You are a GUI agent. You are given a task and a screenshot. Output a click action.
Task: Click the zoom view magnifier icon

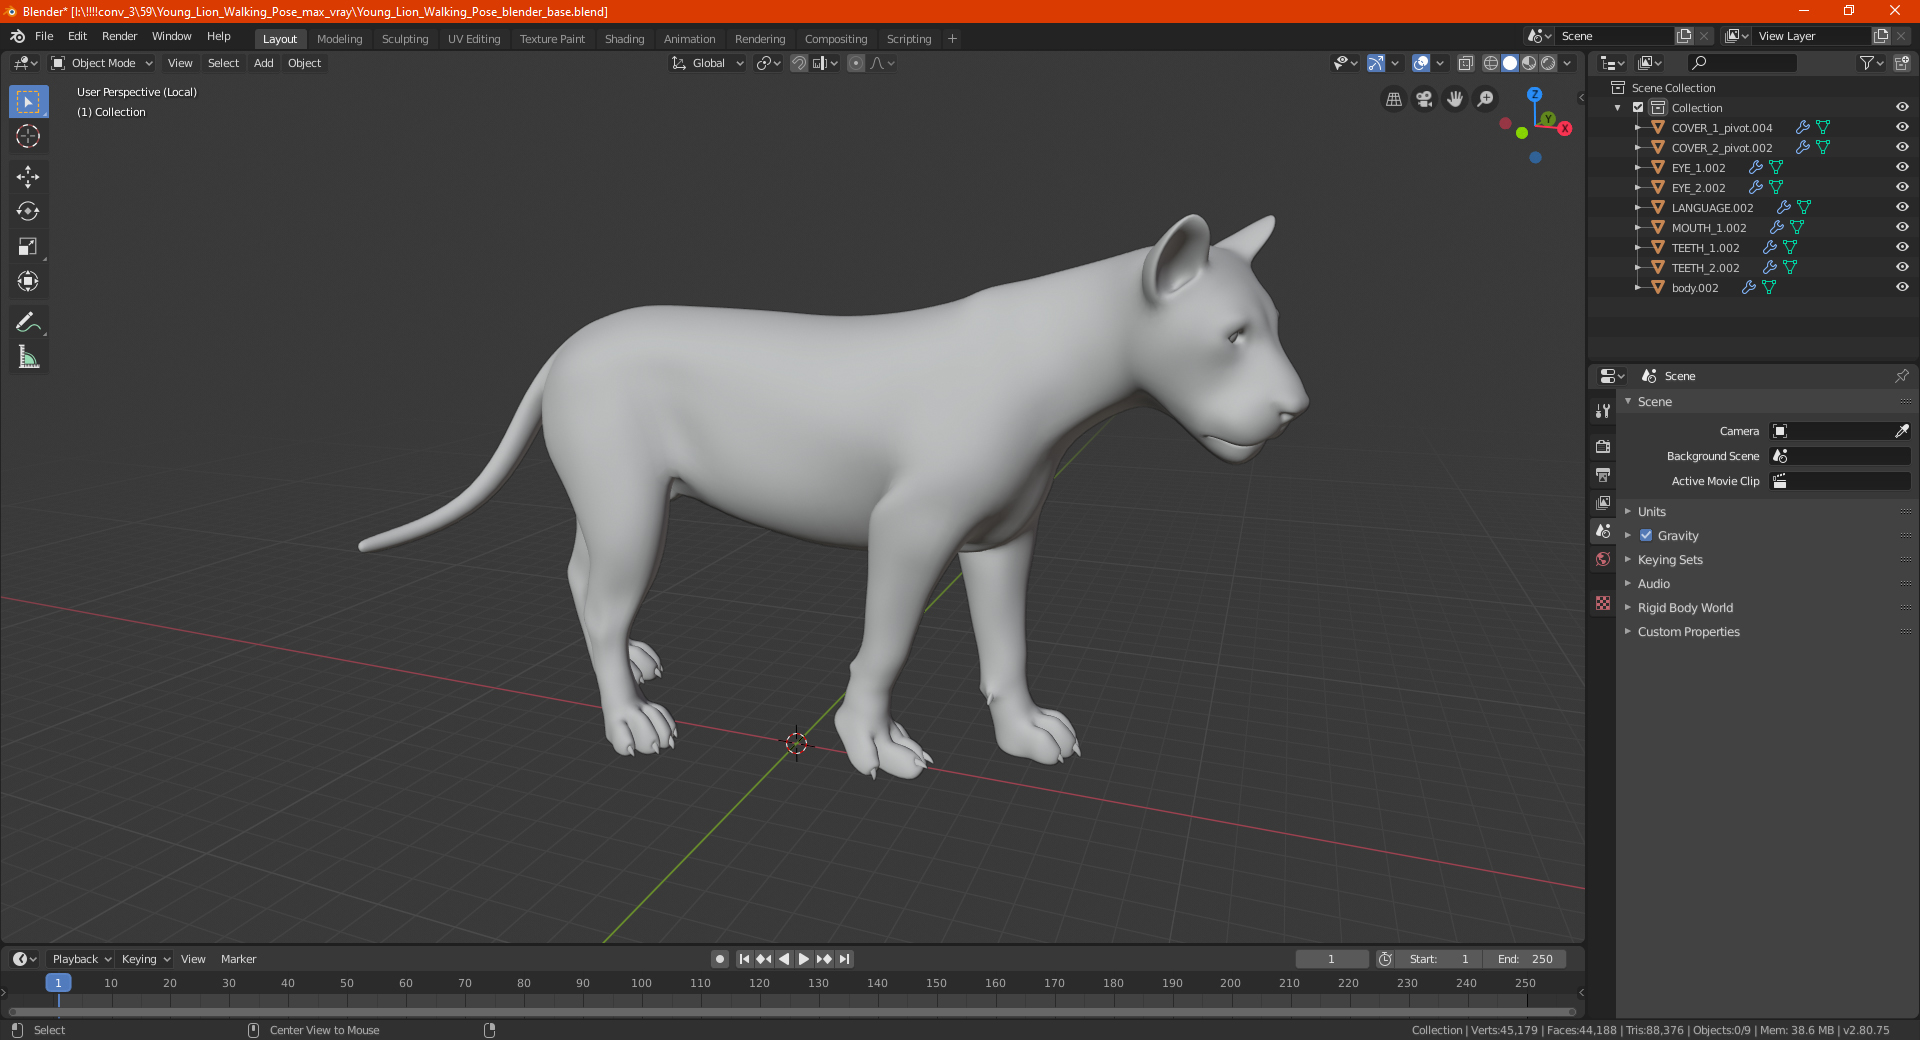(1486, 99)
